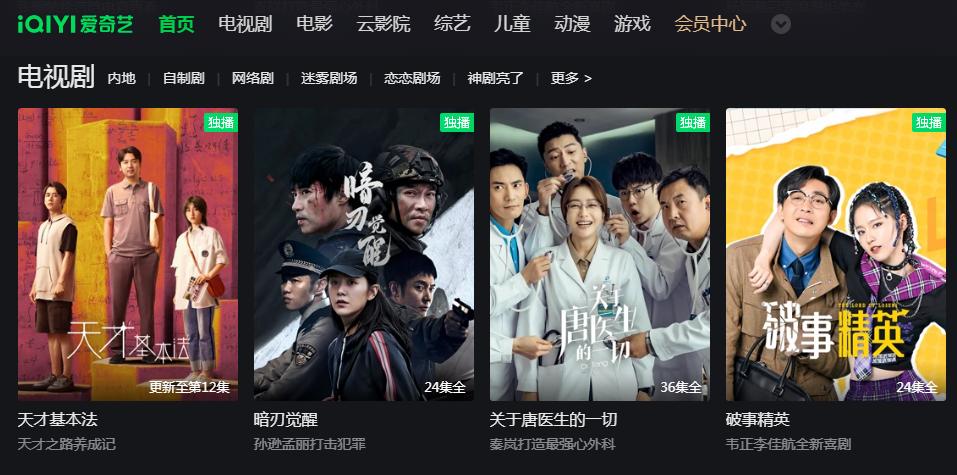
Task: Click the 独播 badge on 关于唐医生的一切 poster
Action: click(693, 122)
